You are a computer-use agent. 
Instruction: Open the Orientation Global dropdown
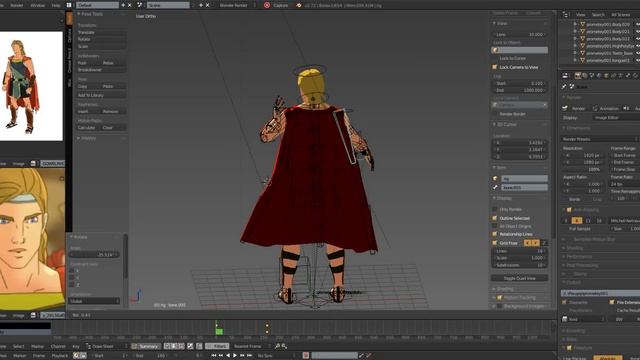click(94, 301)
